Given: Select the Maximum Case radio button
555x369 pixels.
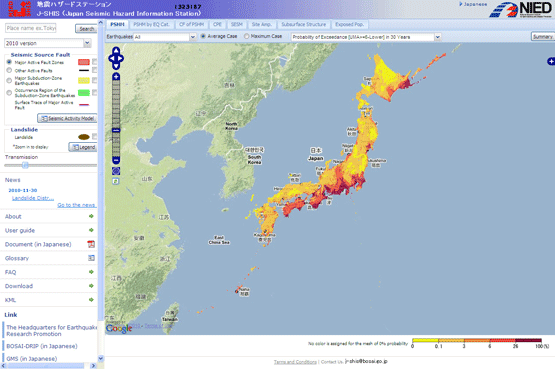Looking at the screenshot, I should pyautogui.click(x=247, y=36).
